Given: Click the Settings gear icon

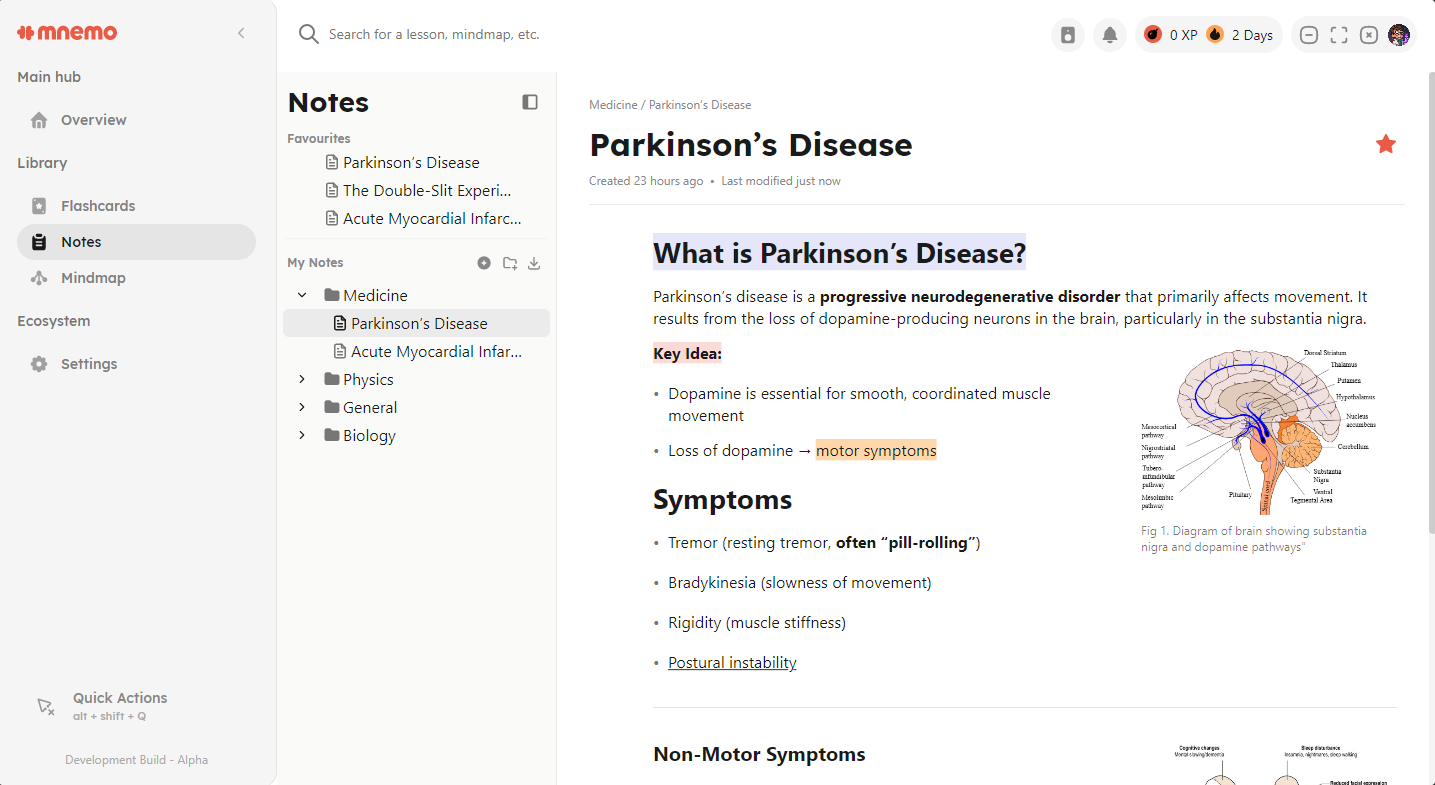Looking at the screenshot, I should [x=39, y=364].
